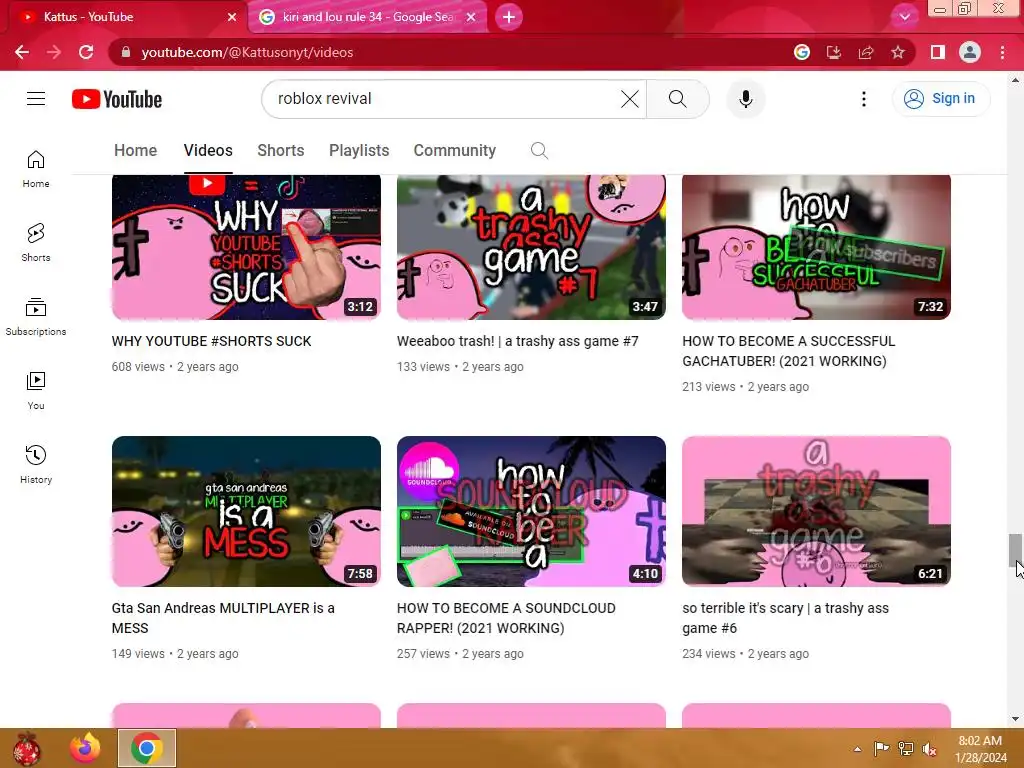Click the channel search magnifier icon

[x=539, y=151]
